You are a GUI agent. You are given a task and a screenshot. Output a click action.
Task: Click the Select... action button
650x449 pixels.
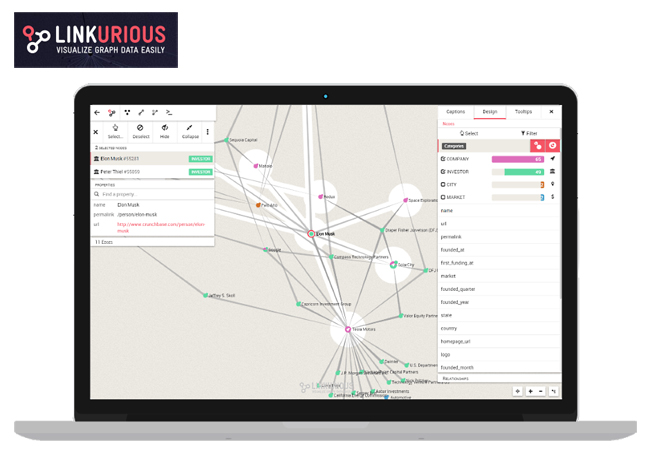pos(115,131)
